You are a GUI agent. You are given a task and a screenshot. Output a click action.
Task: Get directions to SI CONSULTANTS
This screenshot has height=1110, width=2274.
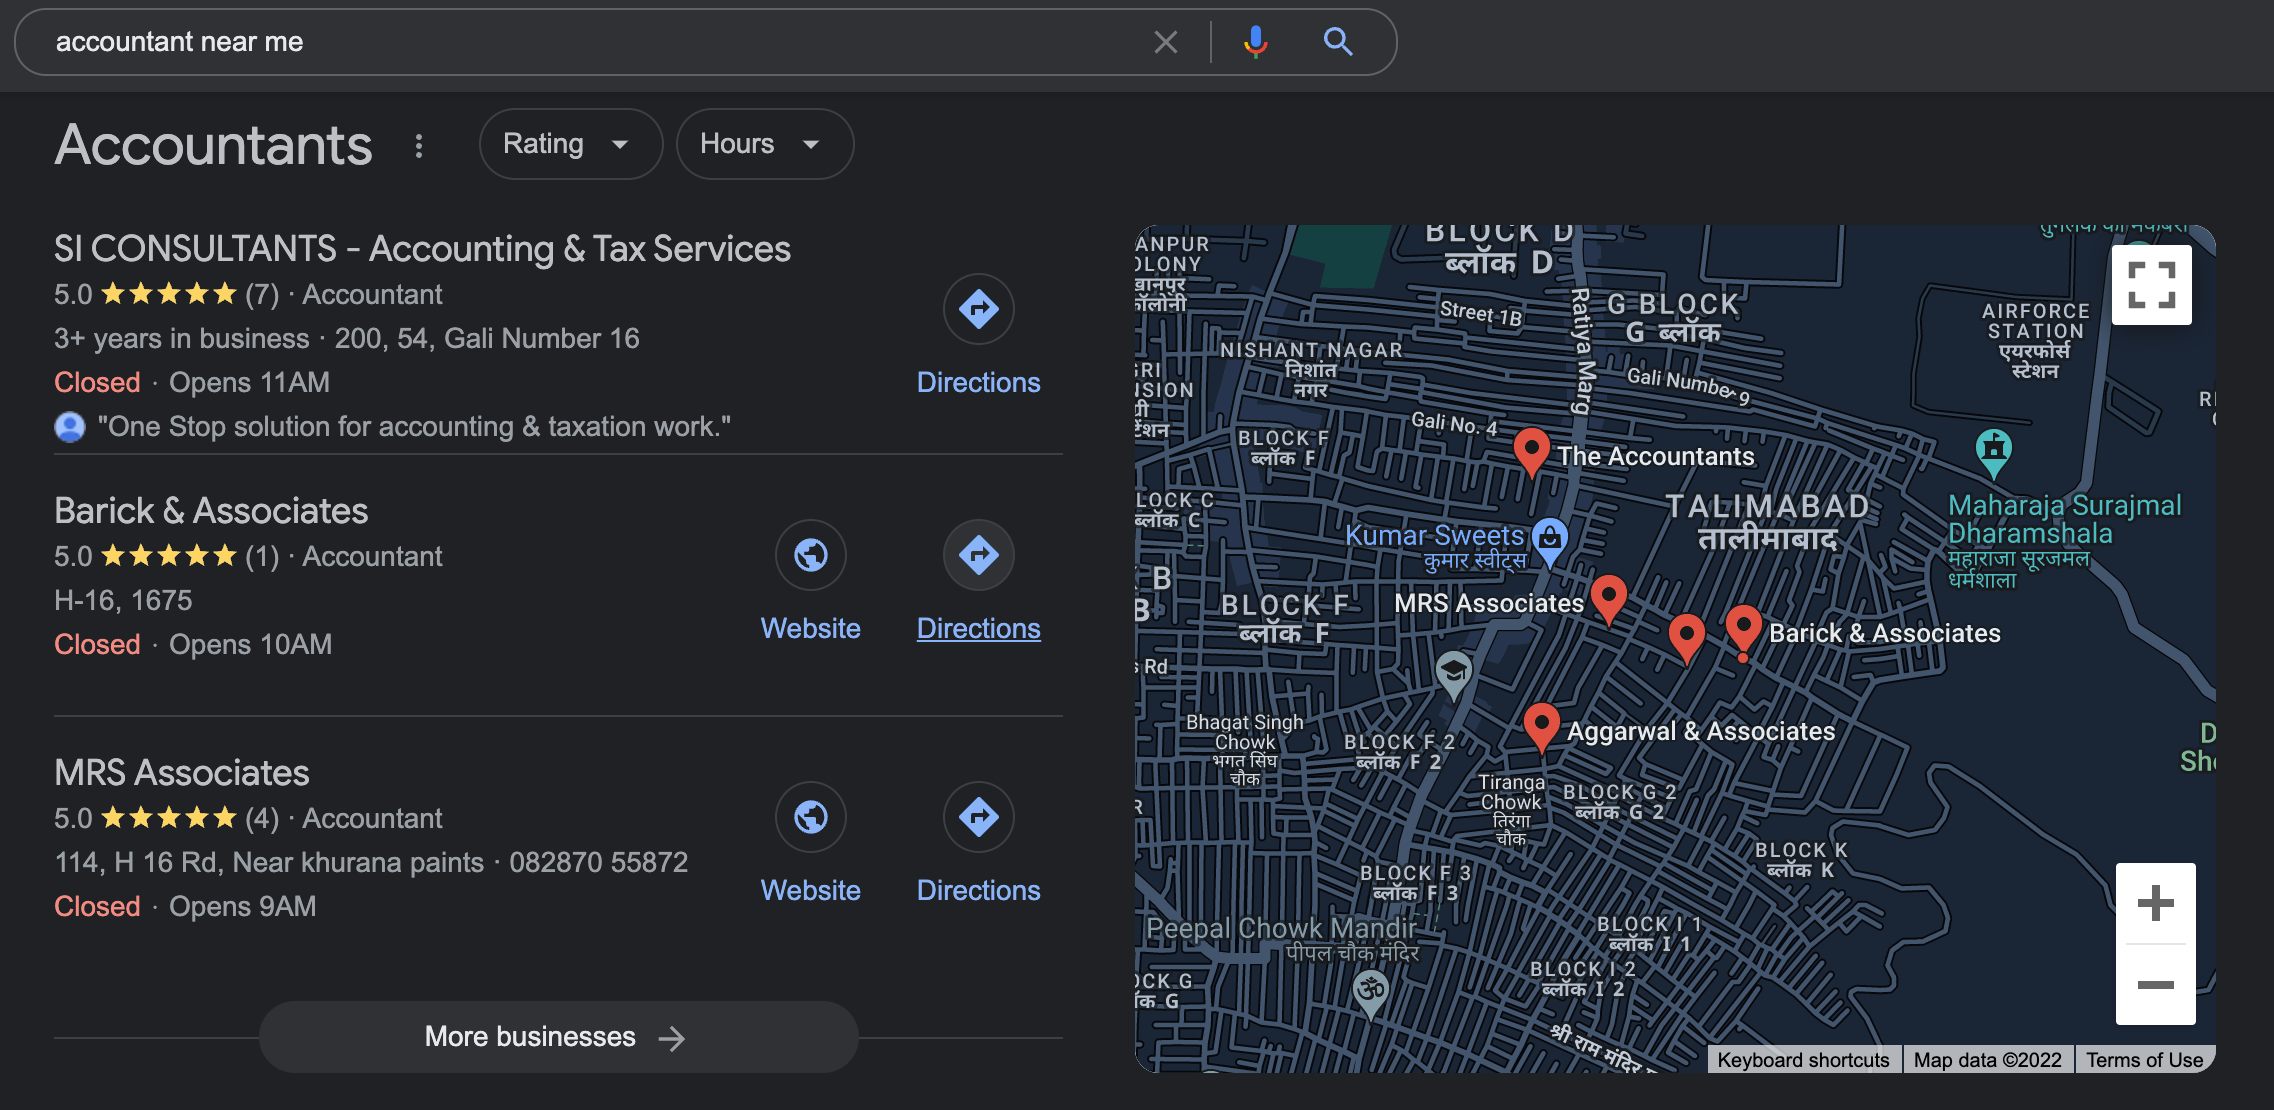pyautogui.click(x=978, y=309)
